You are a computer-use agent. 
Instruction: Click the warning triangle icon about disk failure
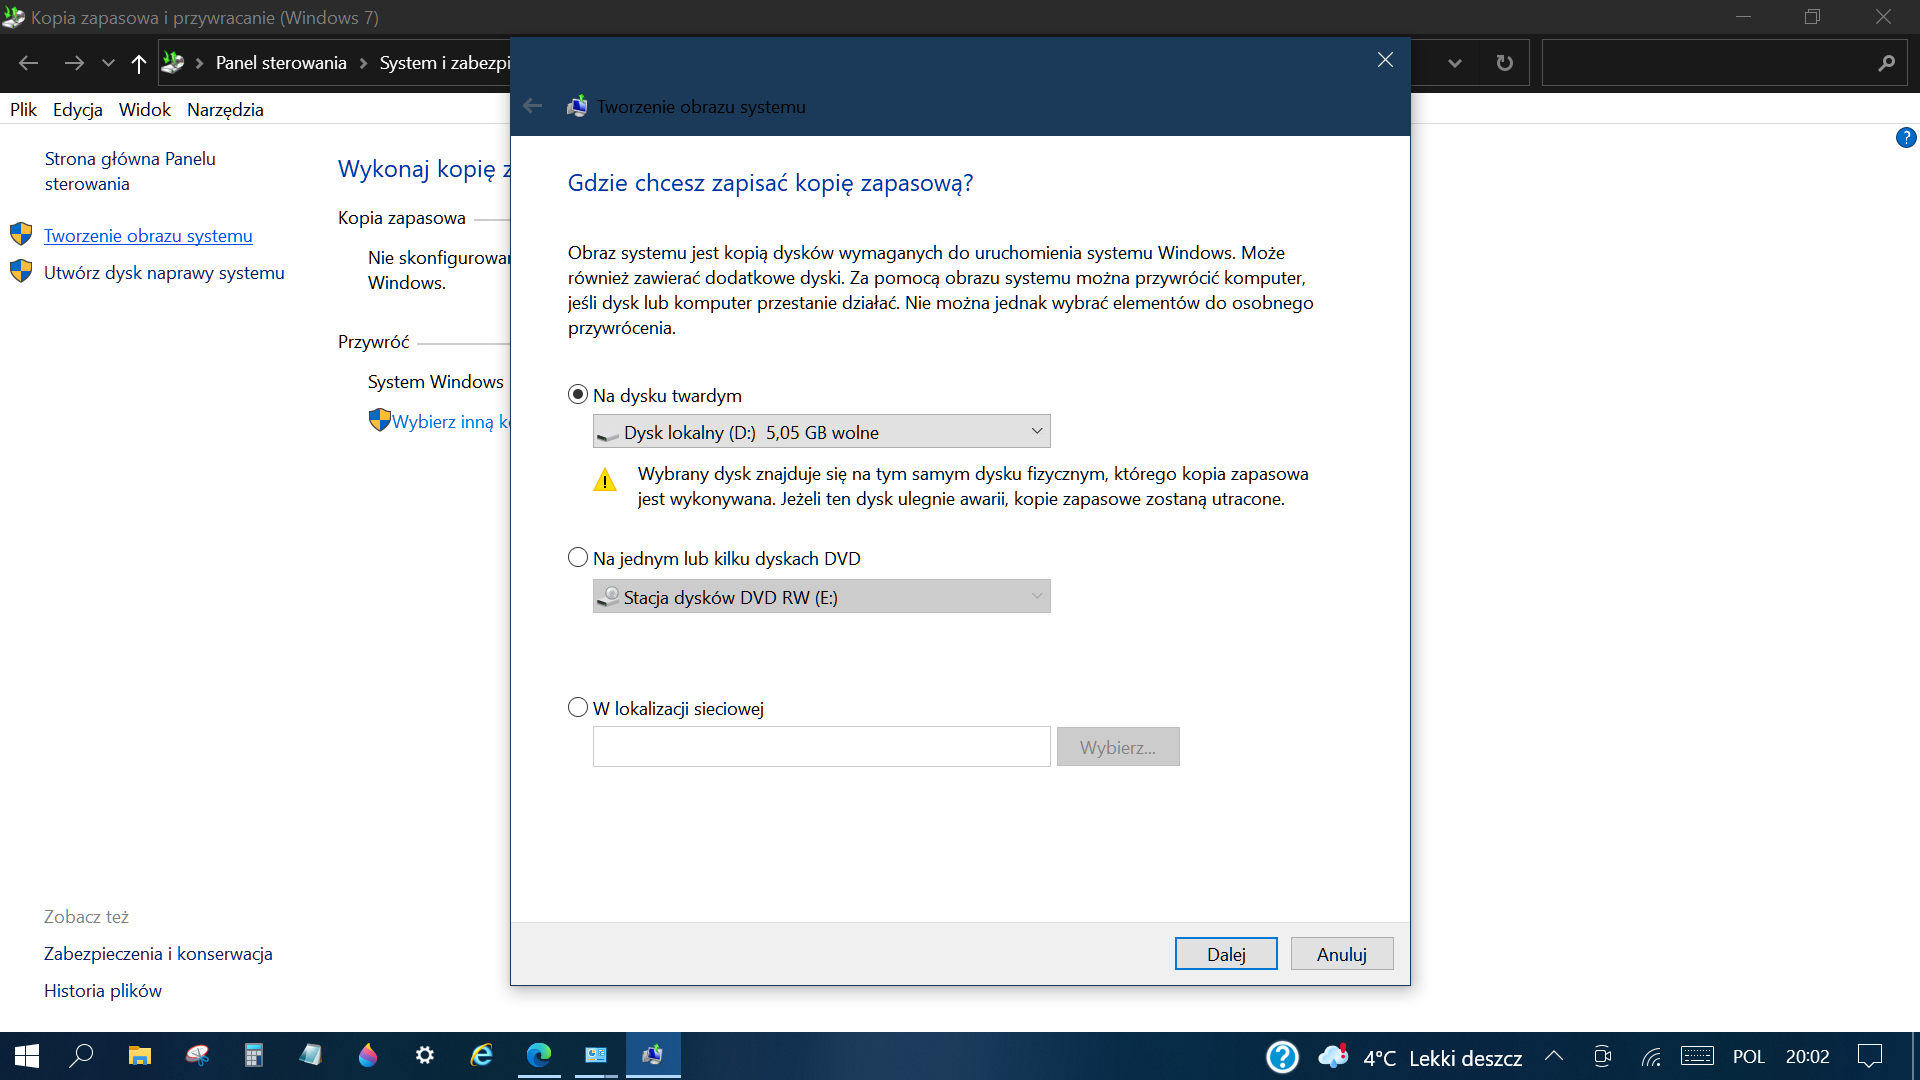pyautogui.click(x=604, y=481)
